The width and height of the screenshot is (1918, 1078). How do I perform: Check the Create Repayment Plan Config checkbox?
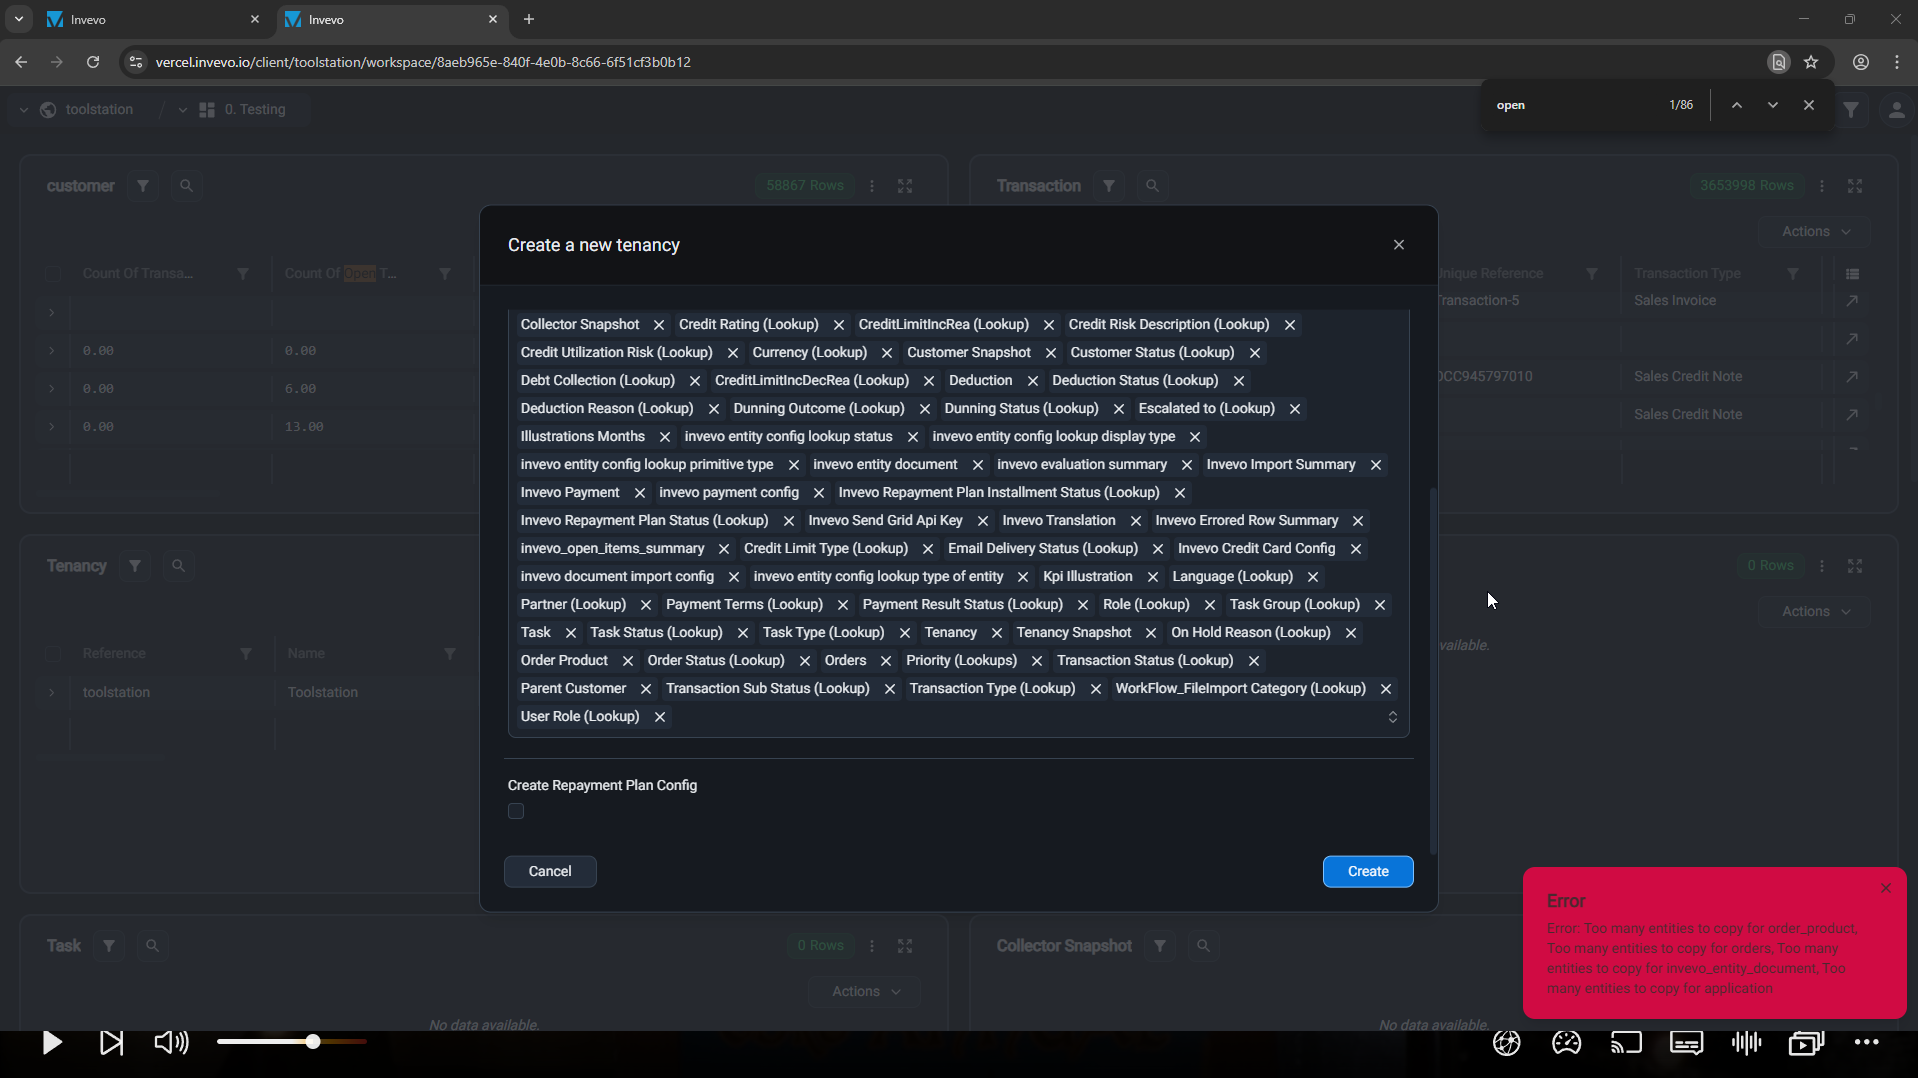pyautogui.click(x=516, y=811)
